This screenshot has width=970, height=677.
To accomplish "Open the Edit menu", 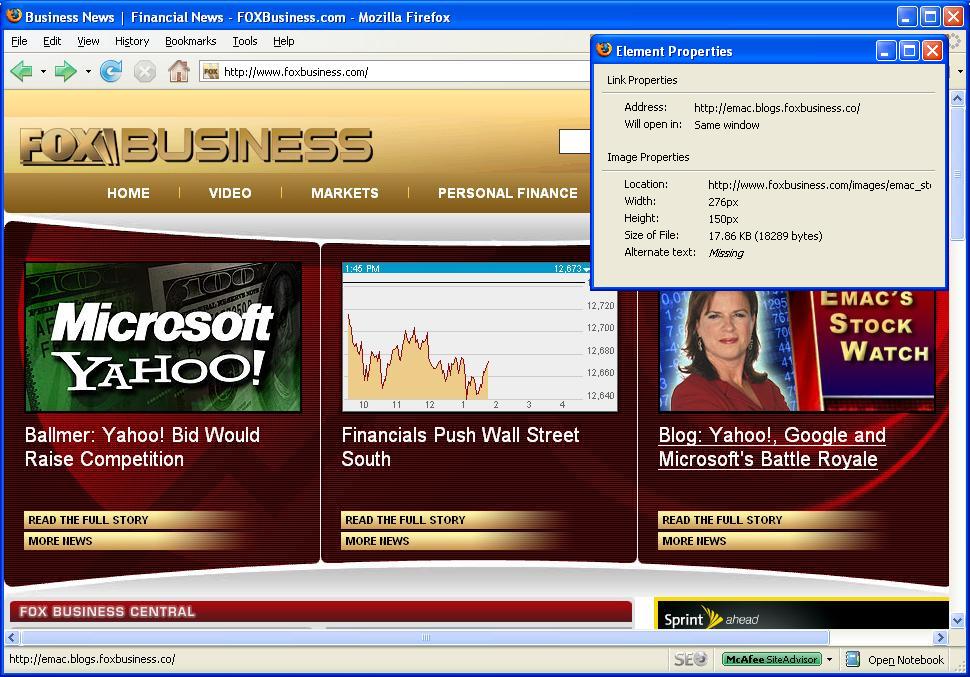I will coord(52,41).
